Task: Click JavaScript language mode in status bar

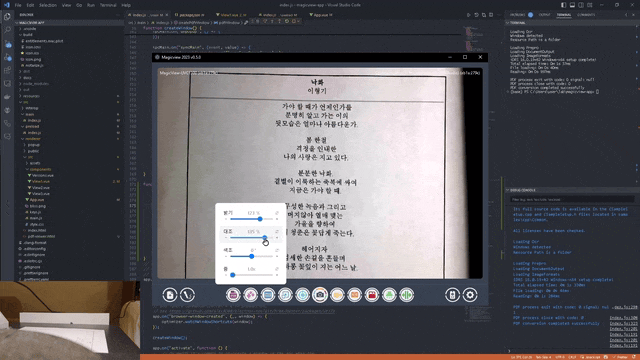Action: pyautogui.click(x=591, y=357)
